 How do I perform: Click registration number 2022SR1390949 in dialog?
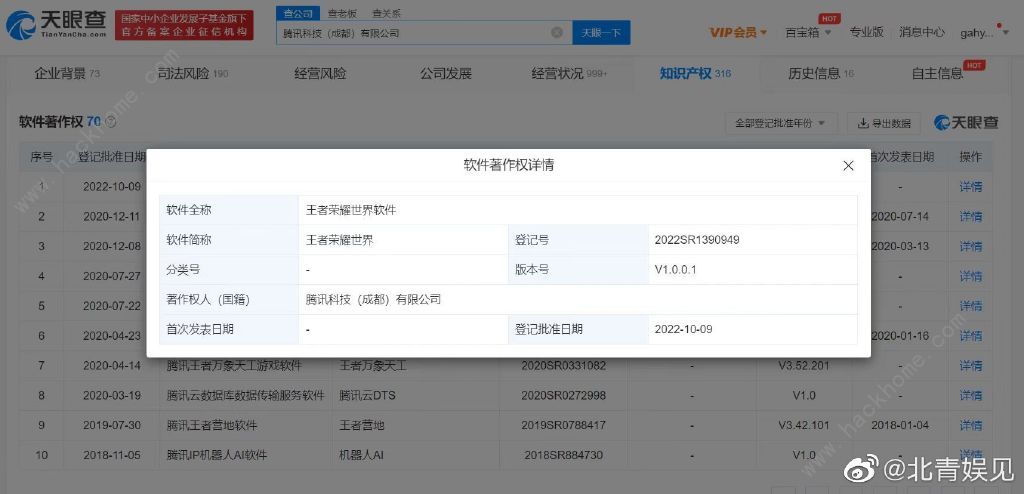[697, 240]
